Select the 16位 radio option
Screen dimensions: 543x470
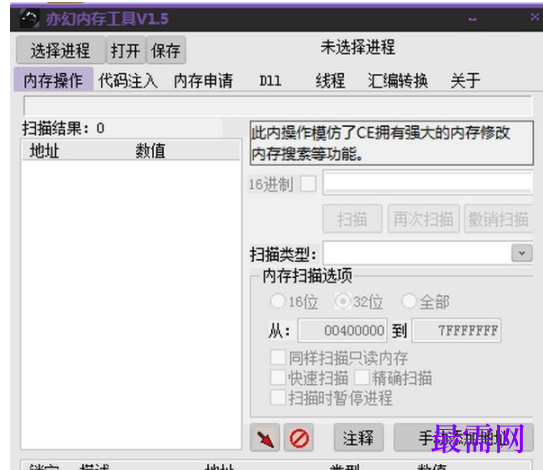coord(278,301)
